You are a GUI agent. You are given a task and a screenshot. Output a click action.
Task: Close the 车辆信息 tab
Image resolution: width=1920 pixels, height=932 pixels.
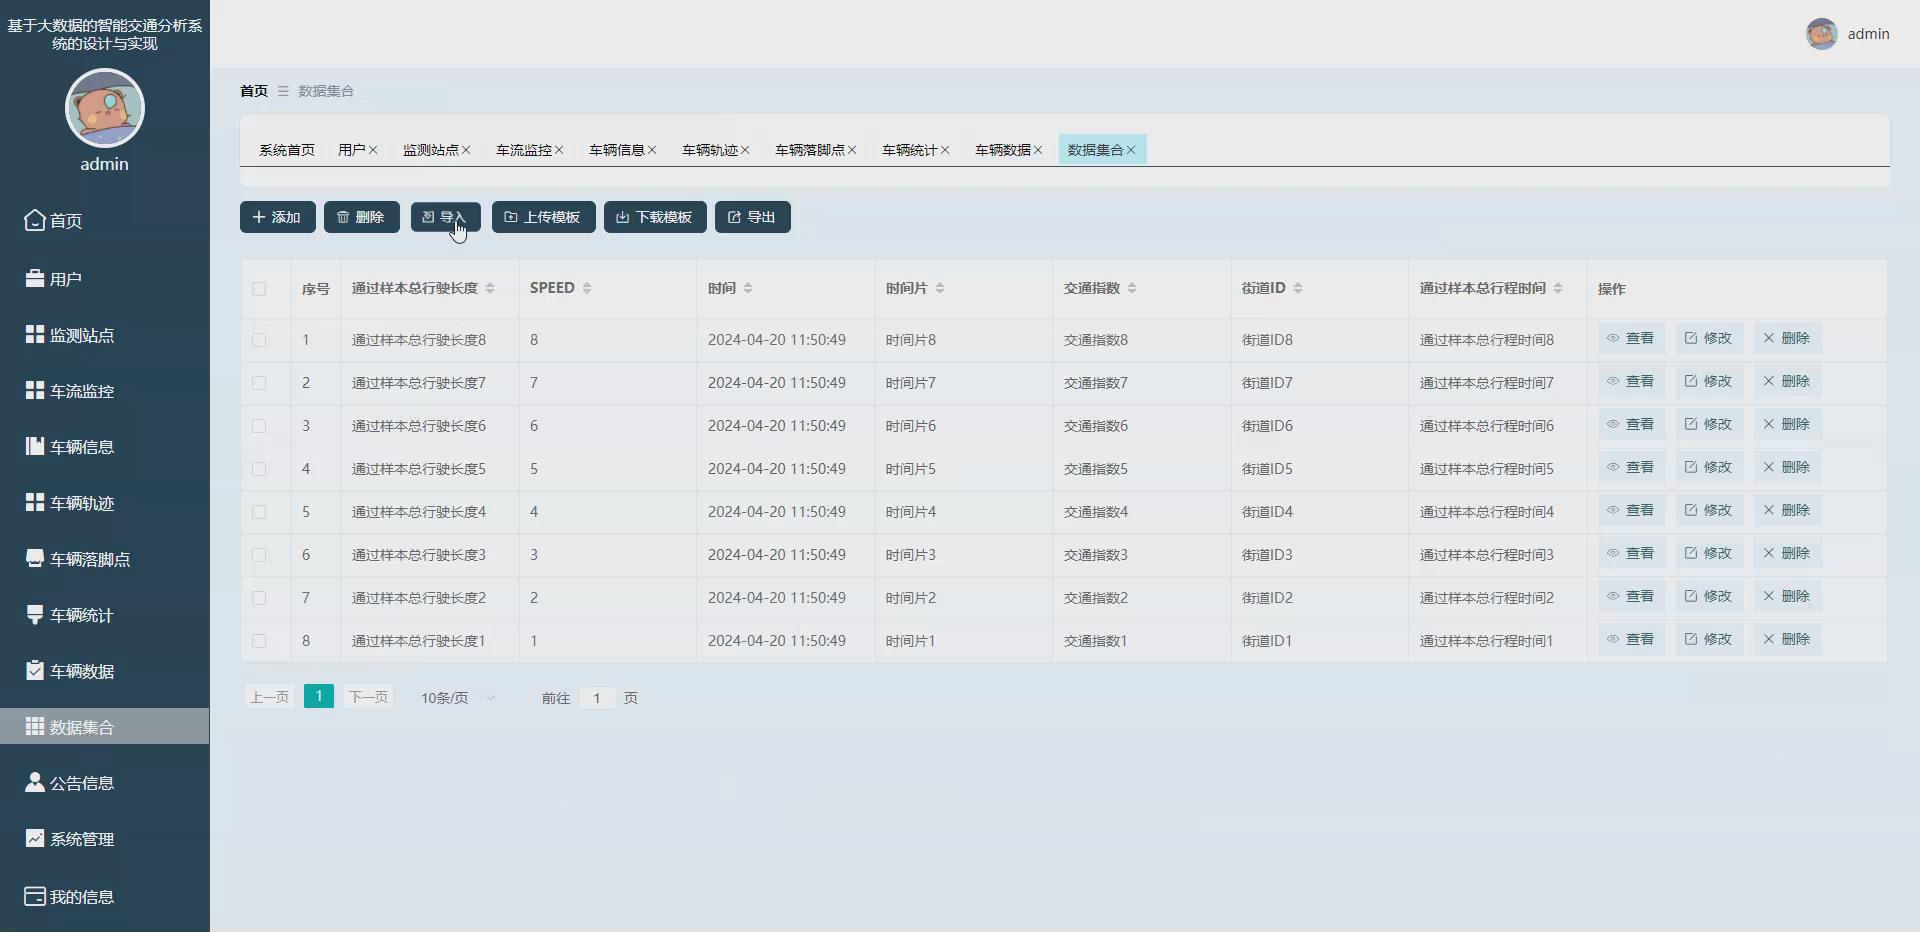(652, 150)
